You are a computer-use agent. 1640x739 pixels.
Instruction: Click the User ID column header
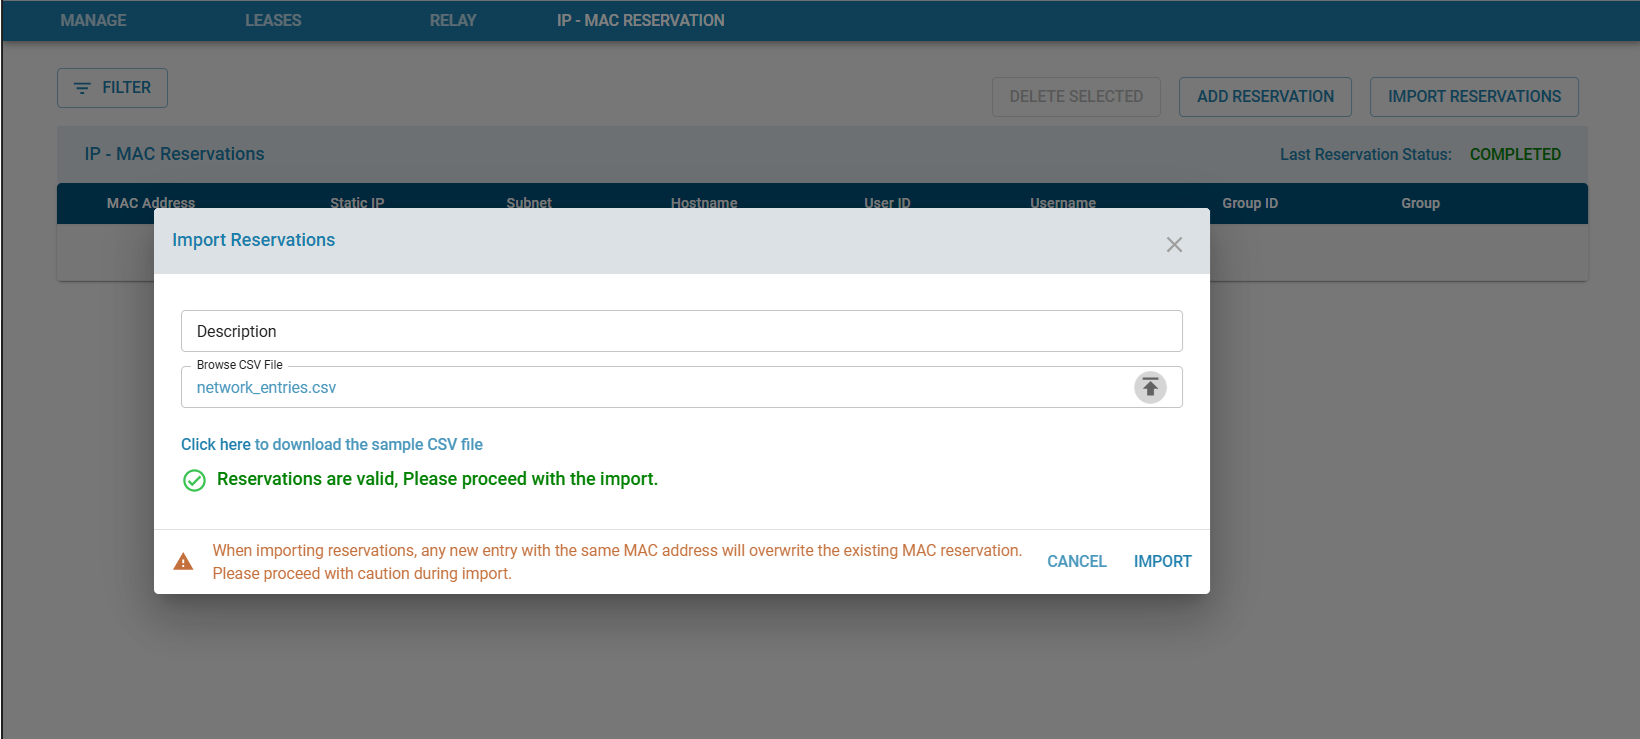click(887, 202)
